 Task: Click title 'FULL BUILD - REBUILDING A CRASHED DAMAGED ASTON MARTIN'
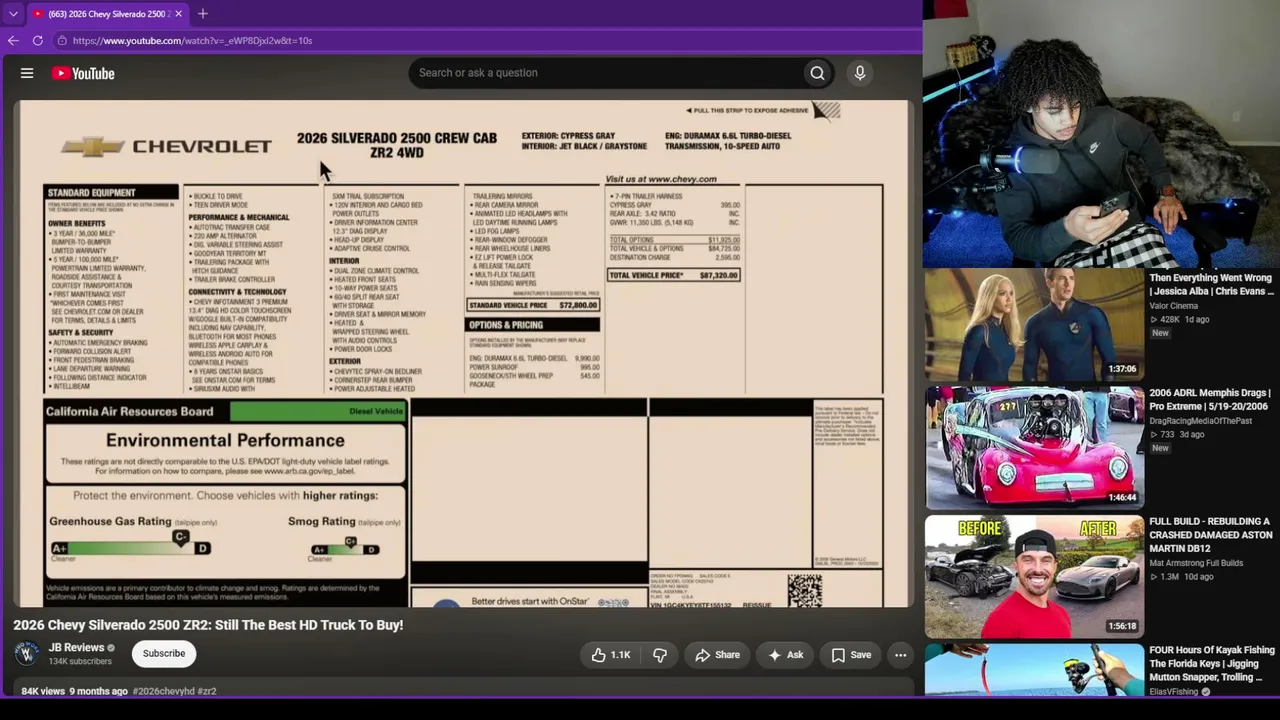pyautogui.click(x=1211, y=535)
